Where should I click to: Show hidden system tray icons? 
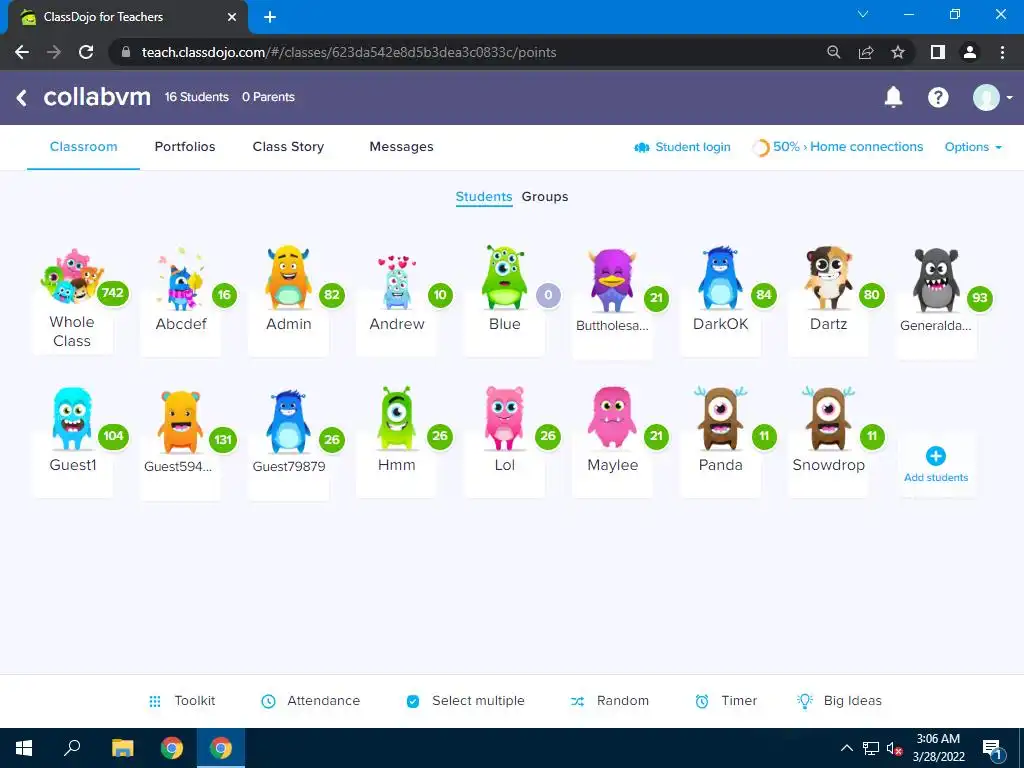[846, 748]
